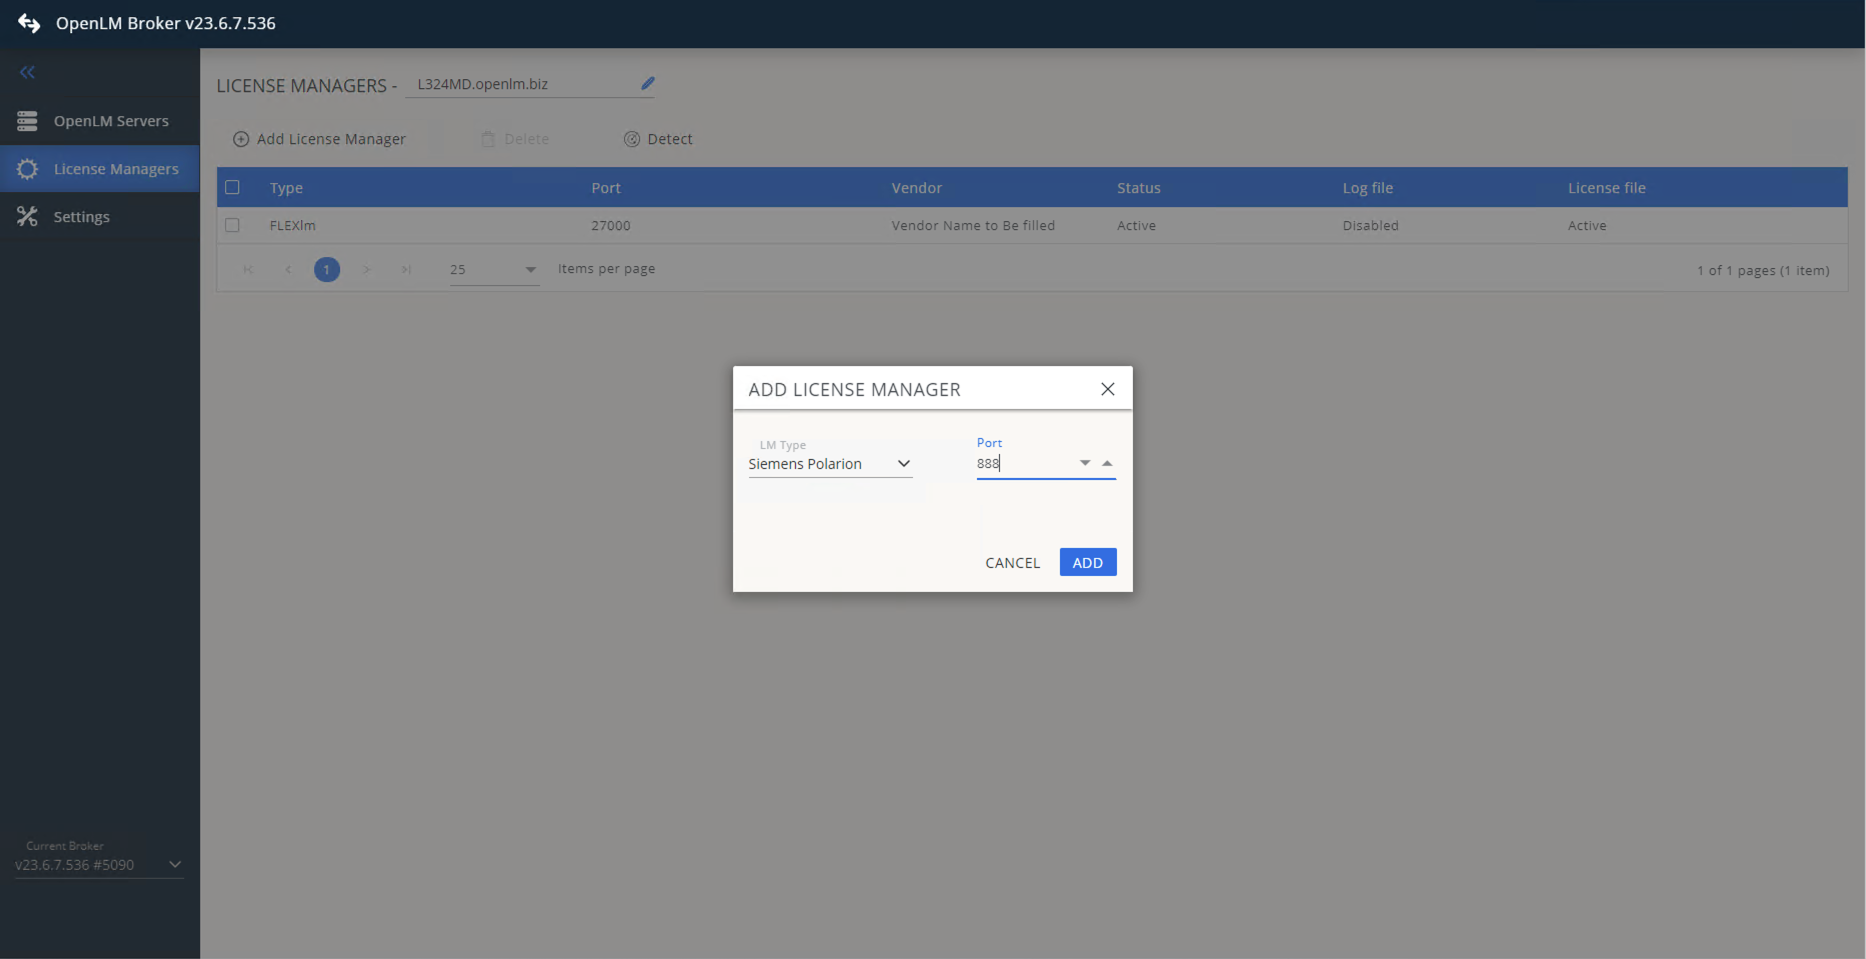Click the Detect icon

pyautogui.click(x=631, y=139)
